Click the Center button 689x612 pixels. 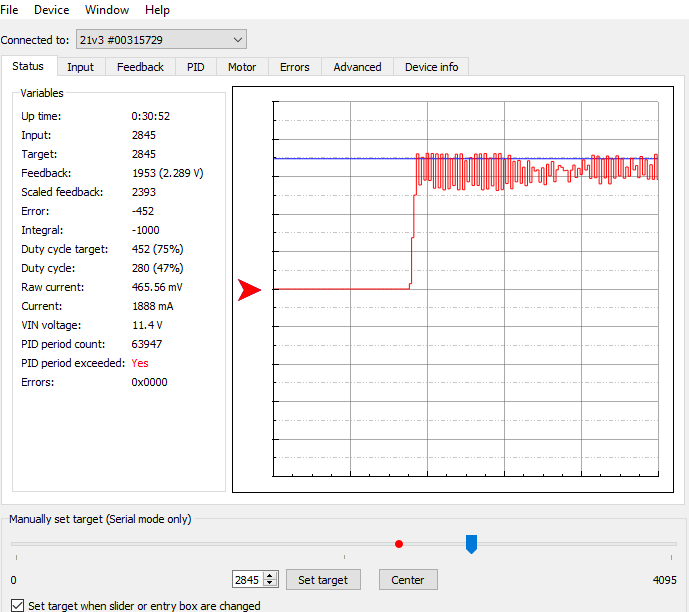tap(408, 580)
